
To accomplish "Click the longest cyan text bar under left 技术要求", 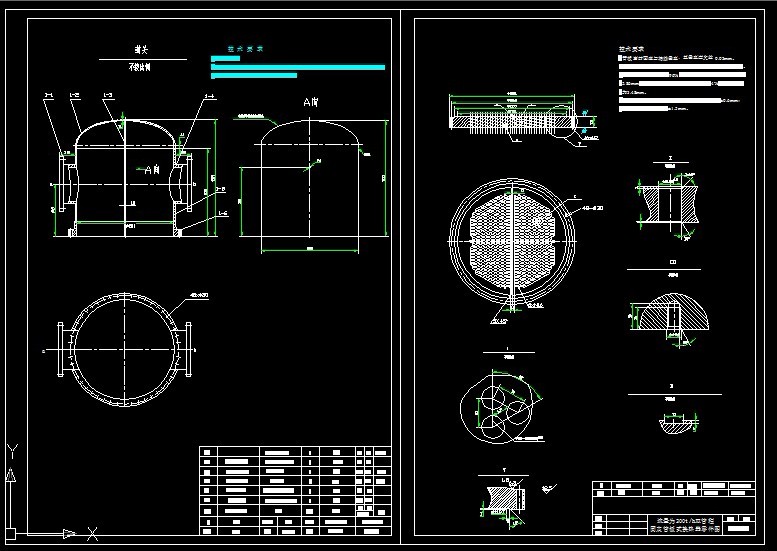I will coord(298,67).
